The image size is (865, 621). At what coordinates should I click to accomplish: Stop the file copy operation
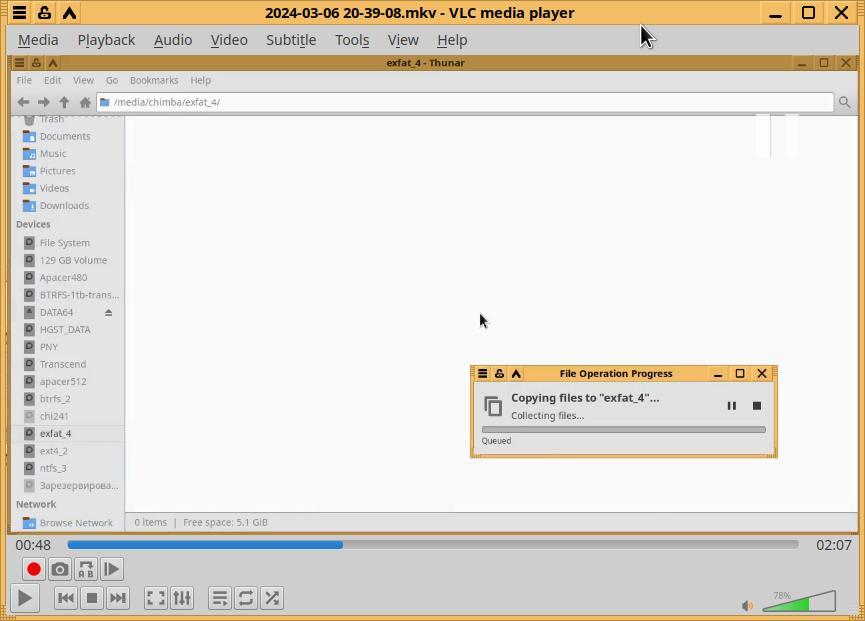[x=757, y=406]
